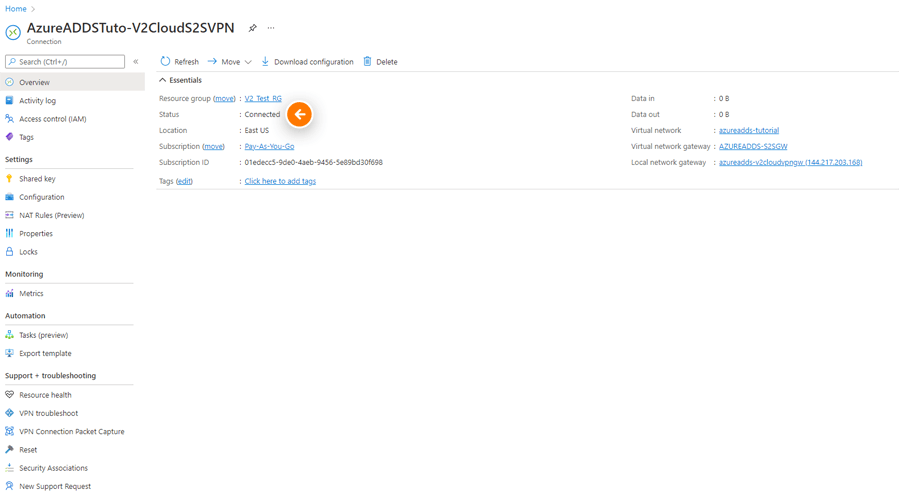Click the Move toolbar button
The width and height of the screenshot is (899, 495).
pyautogui.click(x=229, y=61)
